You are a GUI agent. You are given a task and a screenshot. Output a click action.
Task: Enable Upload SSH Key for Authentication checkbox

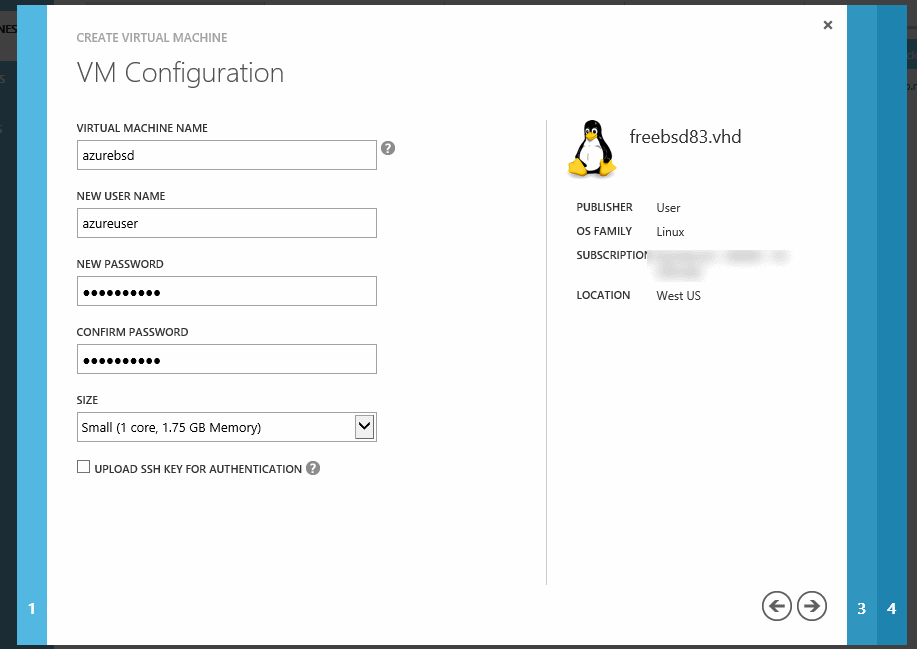pyautogui.click(x=84, y=467)
